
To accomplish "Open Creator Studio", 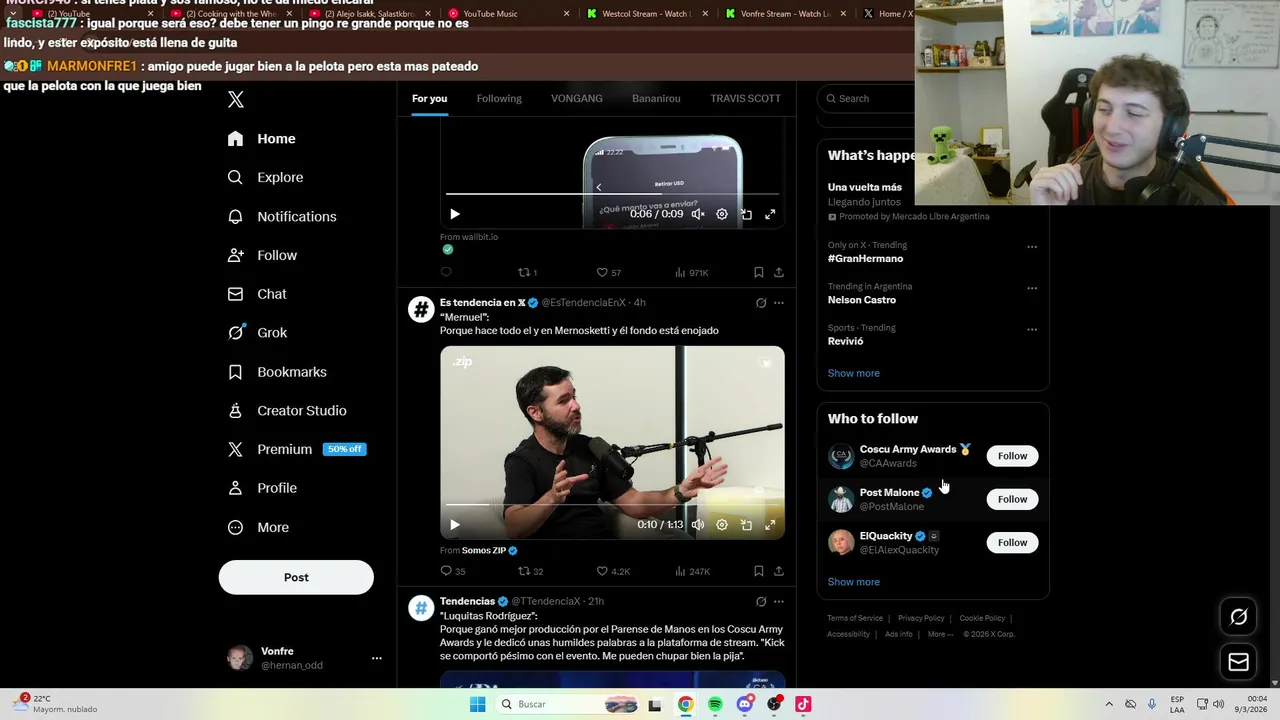I will click(x=287, y=411).
